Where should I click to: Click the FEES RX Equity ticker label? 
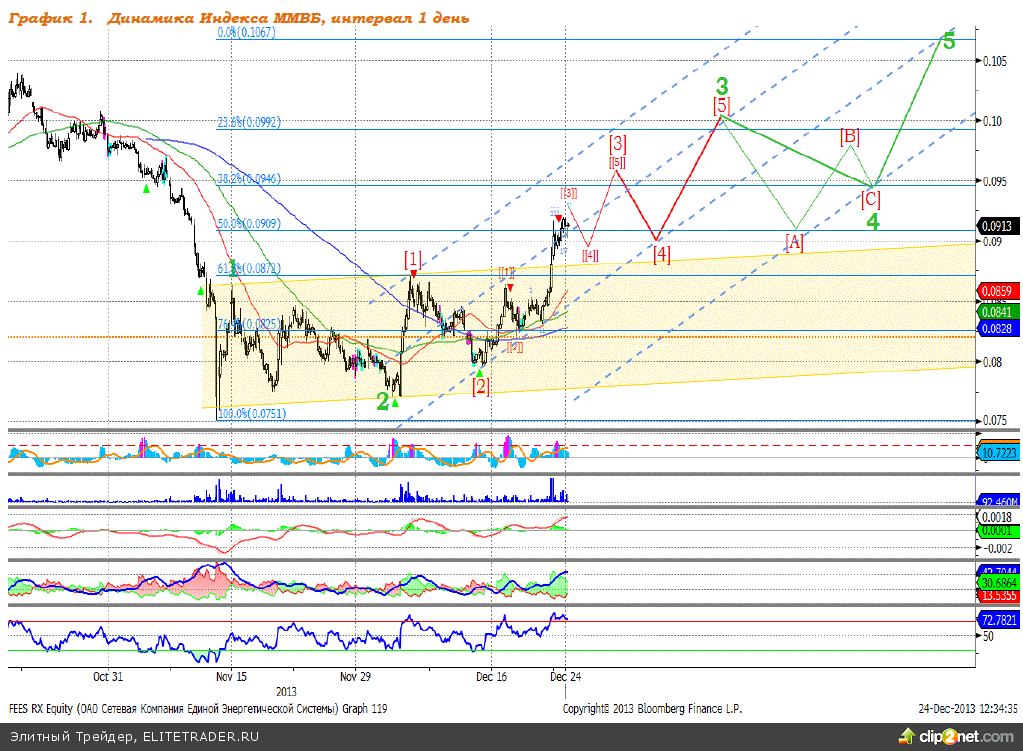click(x=39, y=709)
